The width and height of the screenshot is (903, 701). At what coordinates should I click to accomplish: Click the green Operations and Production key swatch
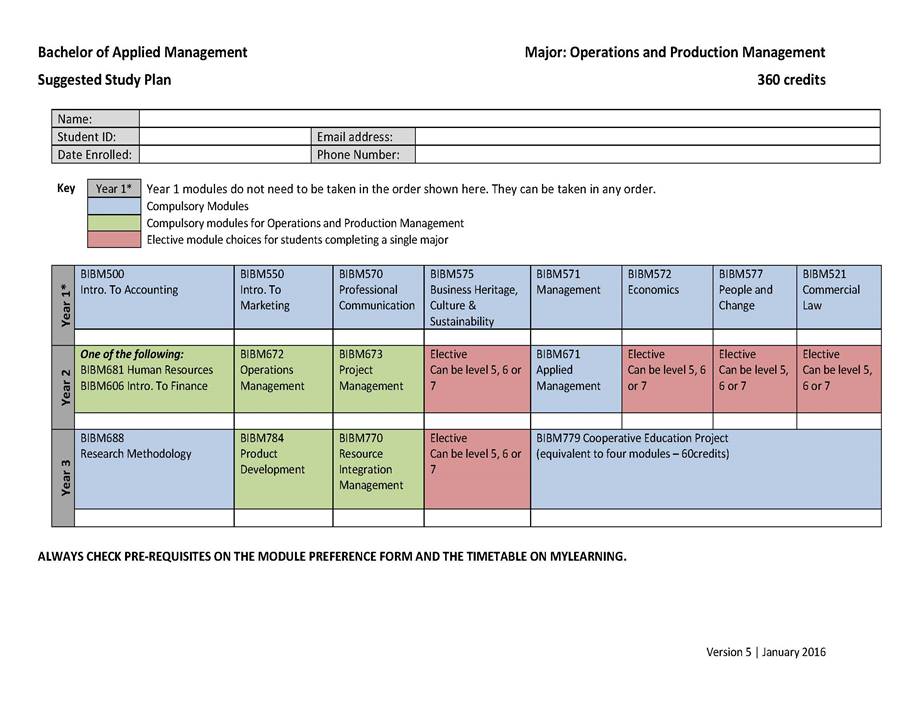click(113, 223)
